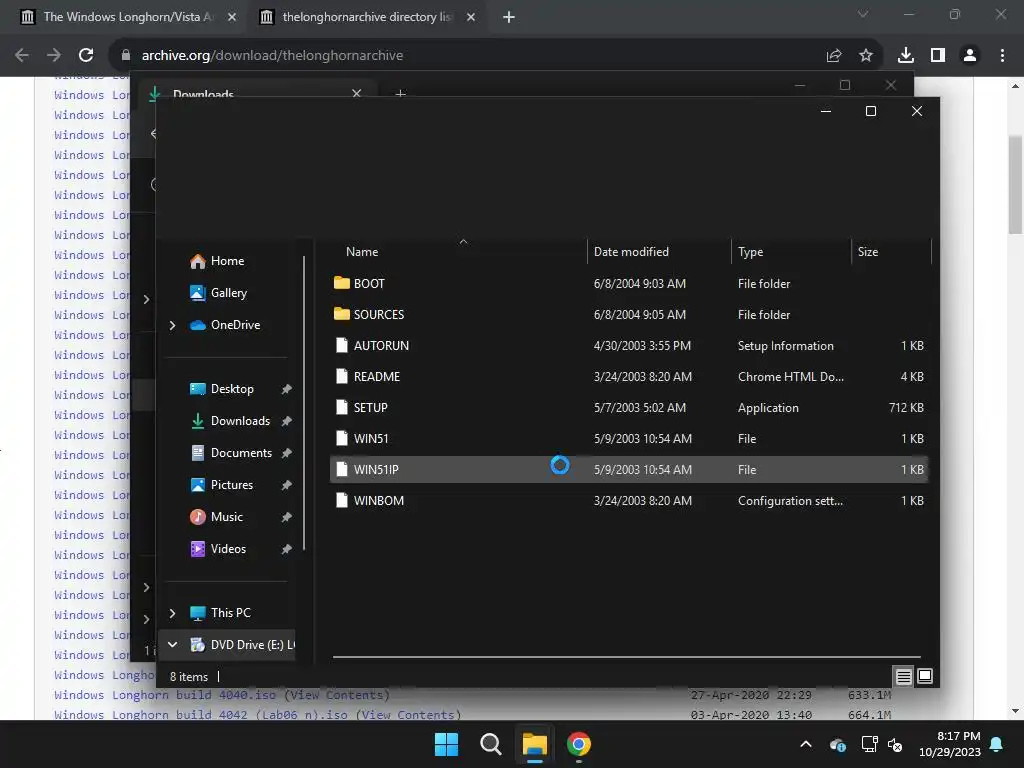Screen dimensions: 1024x768
Task: Switch to large thumbnails view button
Action: tap(925, 677)
